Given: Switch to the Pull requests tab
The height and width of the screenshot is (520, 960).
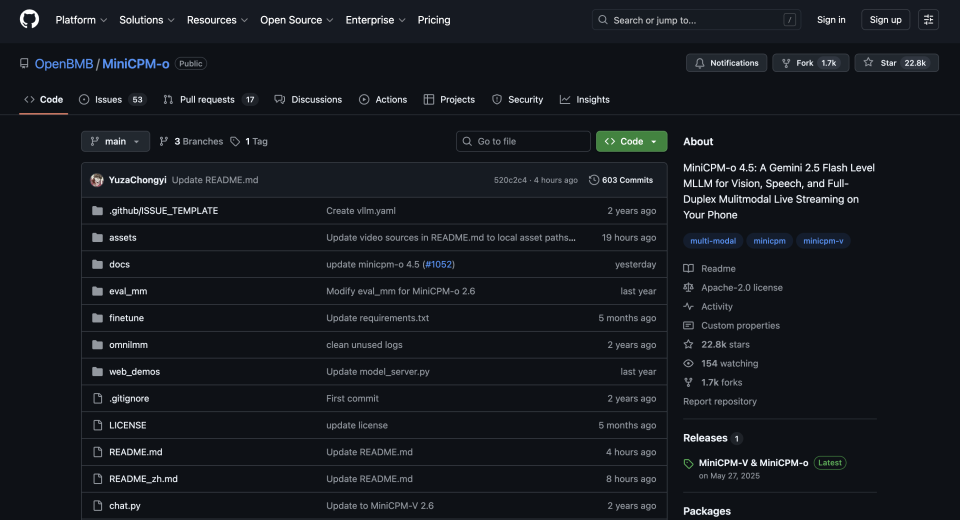Looking at the screenshot, I should (x=210, y=99).
